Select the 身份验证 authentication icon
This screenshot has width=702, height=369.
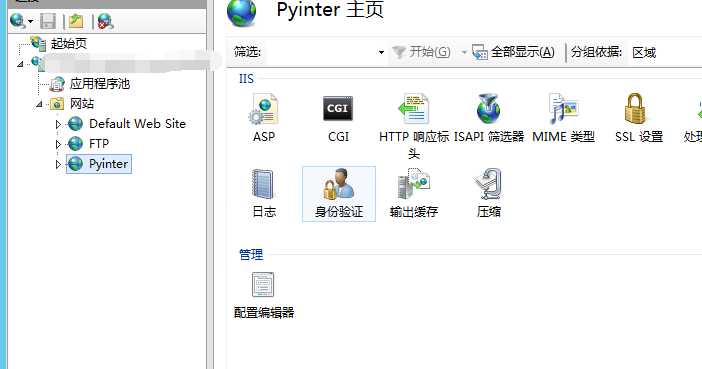339,184
